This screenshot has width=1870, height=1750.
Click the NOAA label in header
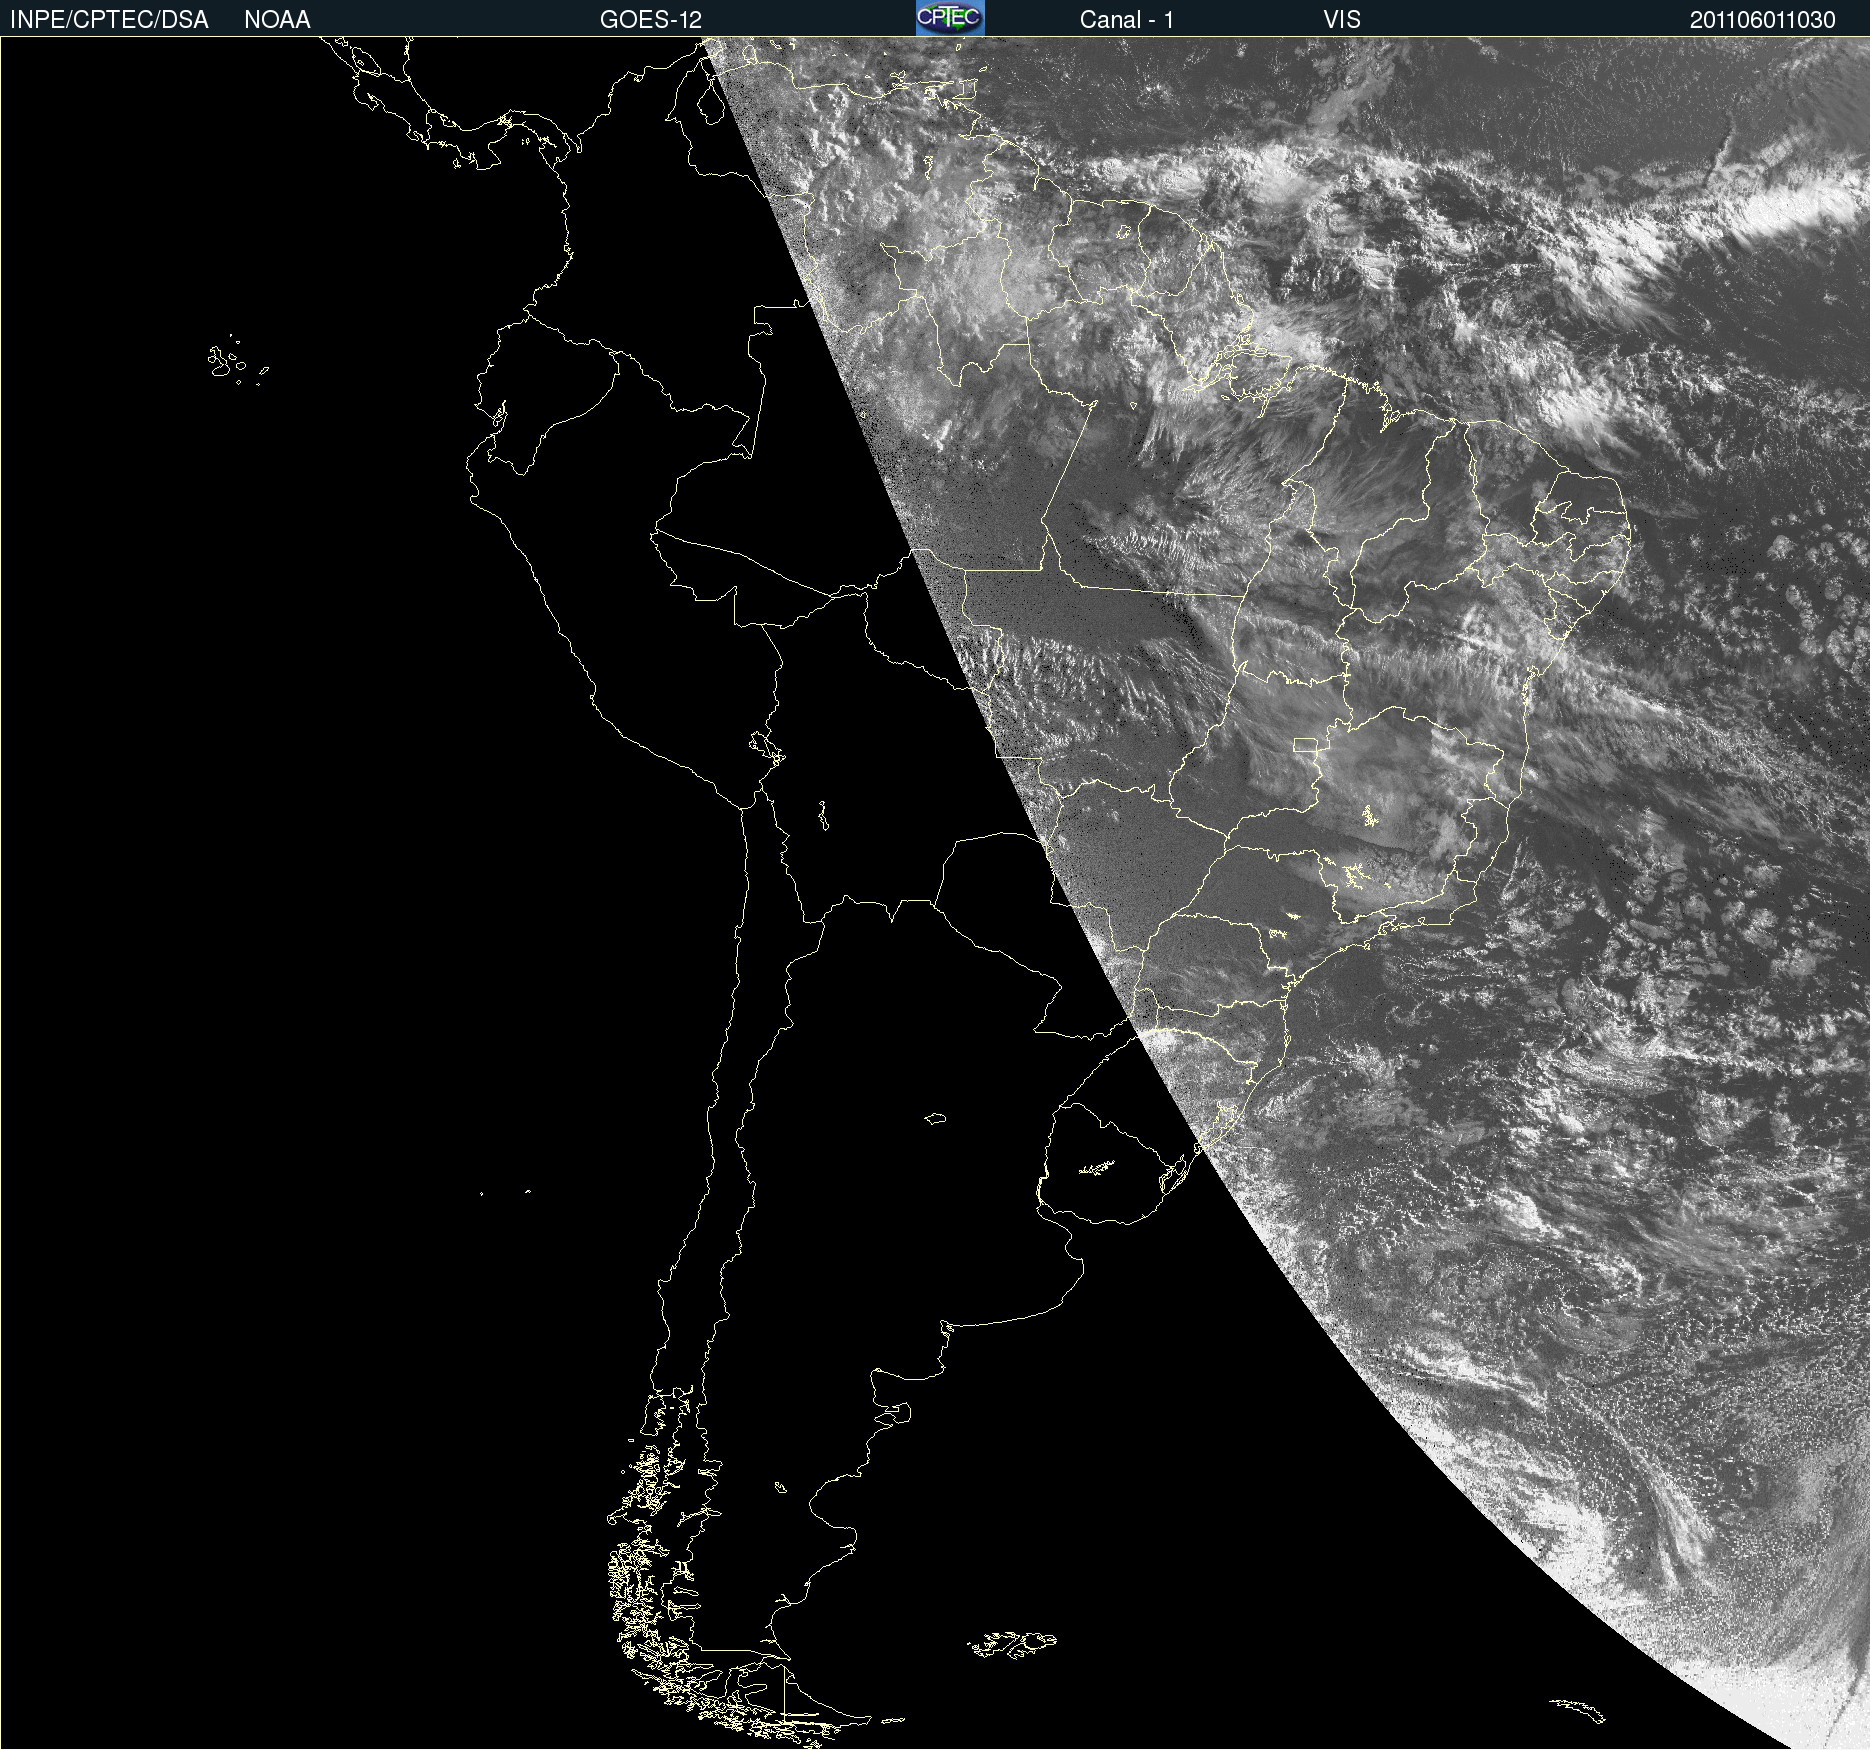(x=277, y=20)
